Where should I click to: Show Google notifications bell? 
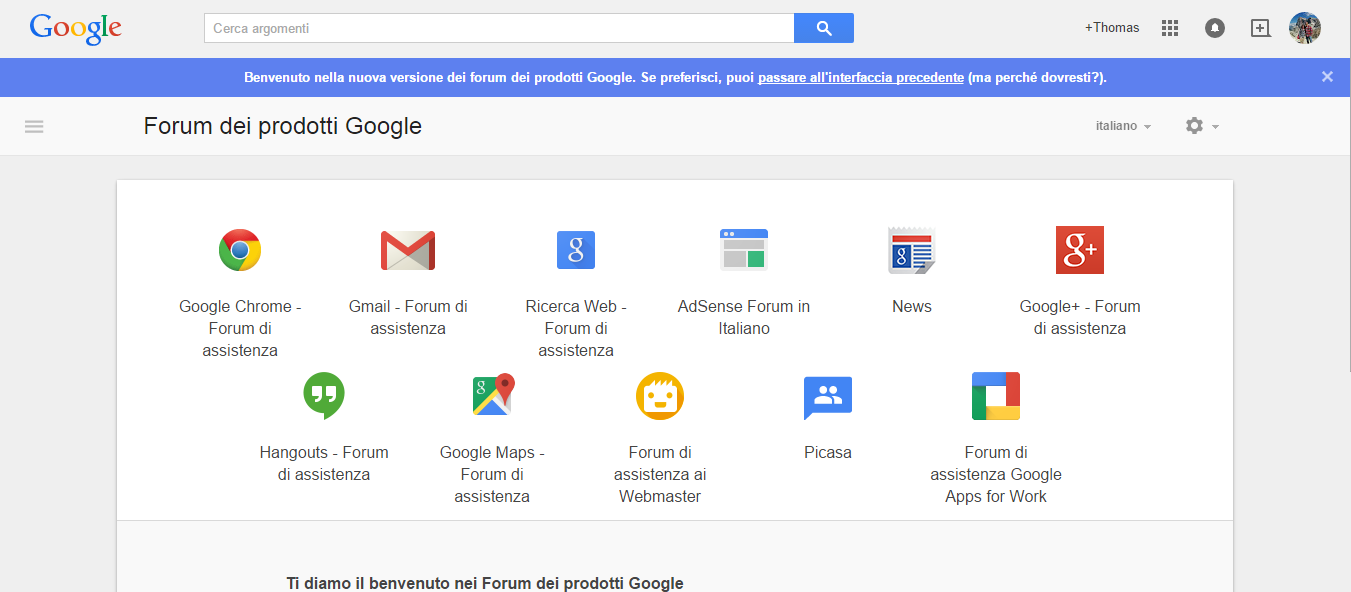tap(1215, 28)
